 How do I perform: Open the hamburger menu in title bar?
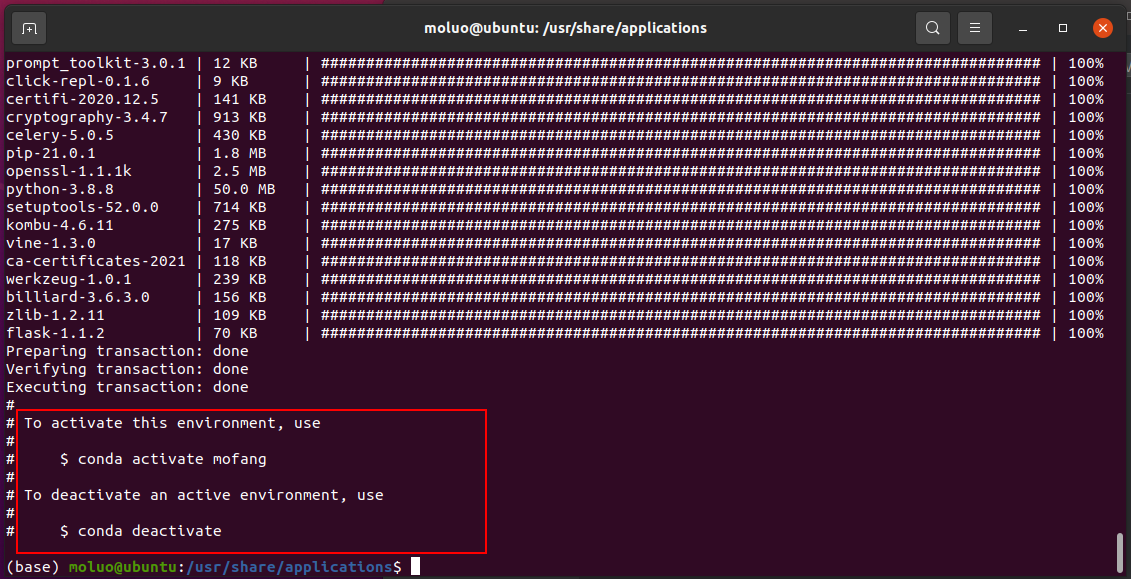pyautogui.click(x=974, y=29)
